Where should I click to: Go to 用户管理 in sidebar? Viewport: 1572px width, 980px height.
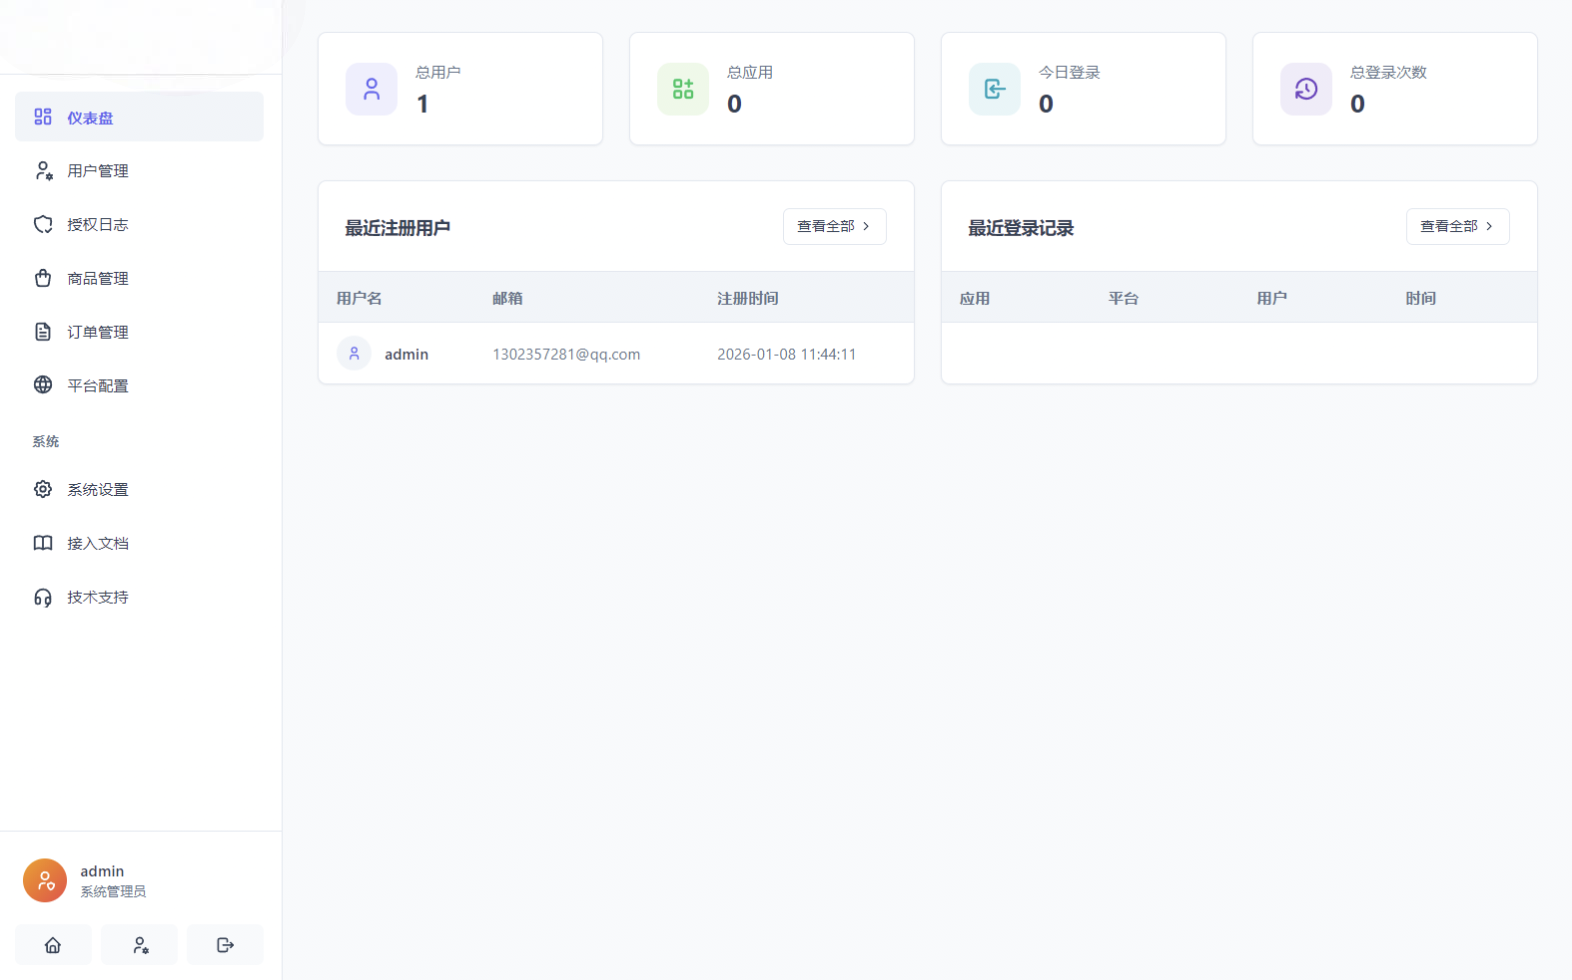[x=139, y=171]
